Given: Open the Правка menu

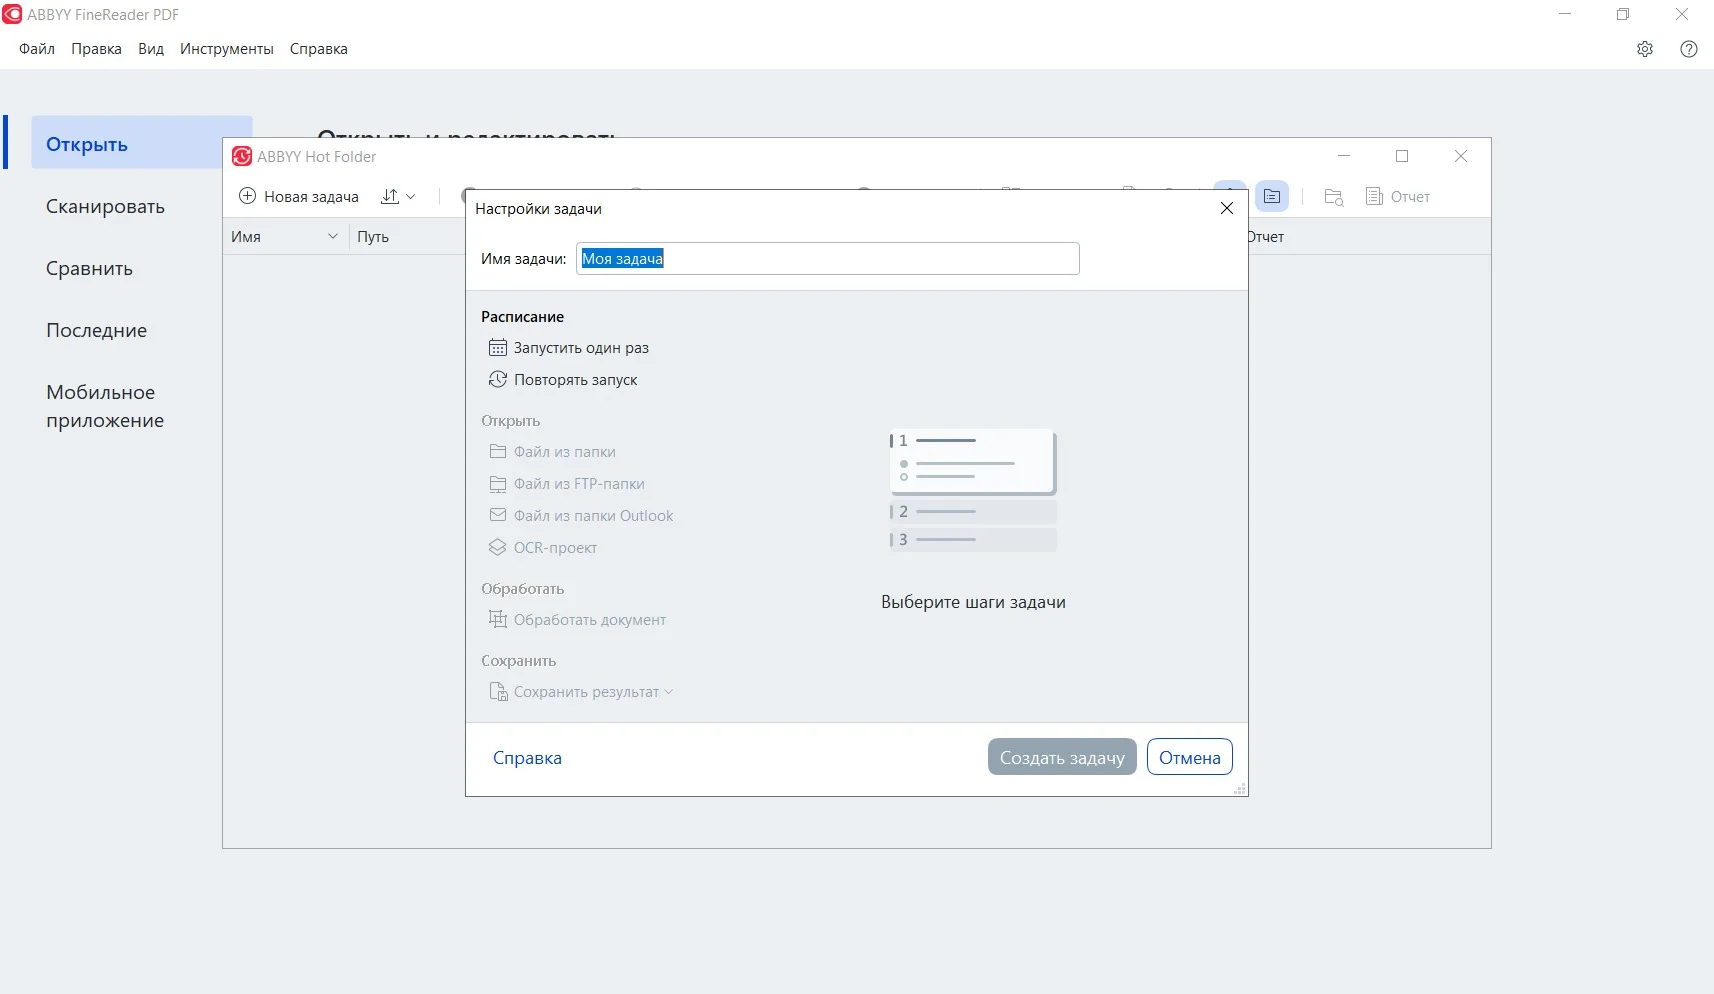Looking at the screenshot, I should click(x=96, y=49).
